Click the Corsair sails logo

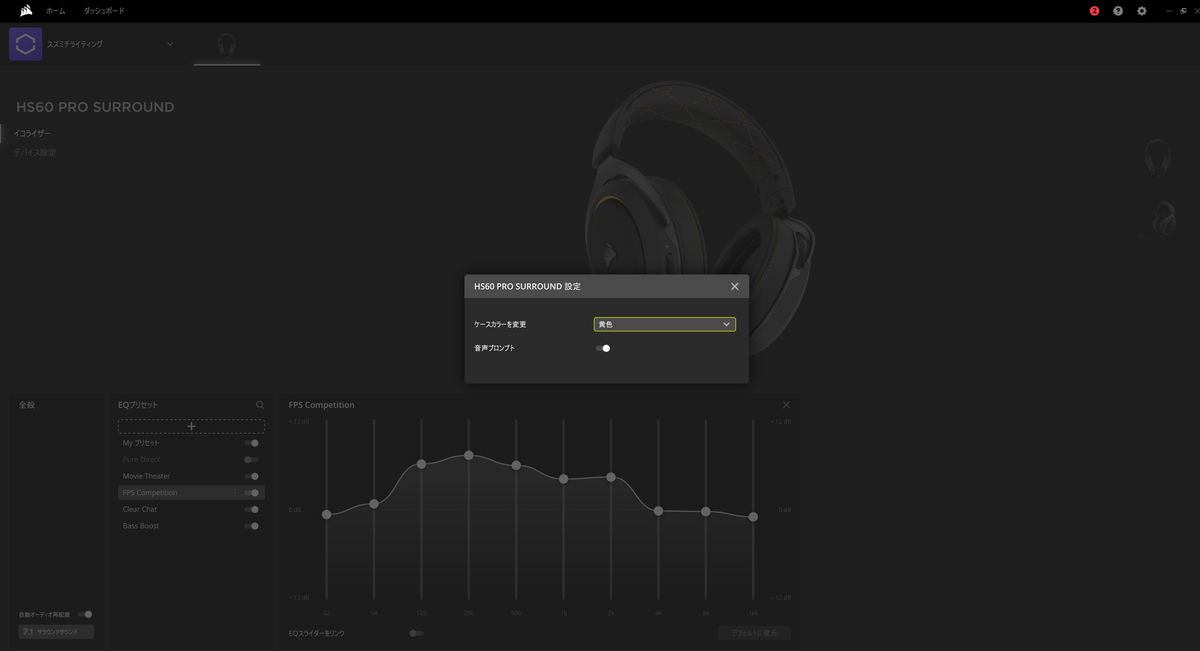[x=26, y=11]
